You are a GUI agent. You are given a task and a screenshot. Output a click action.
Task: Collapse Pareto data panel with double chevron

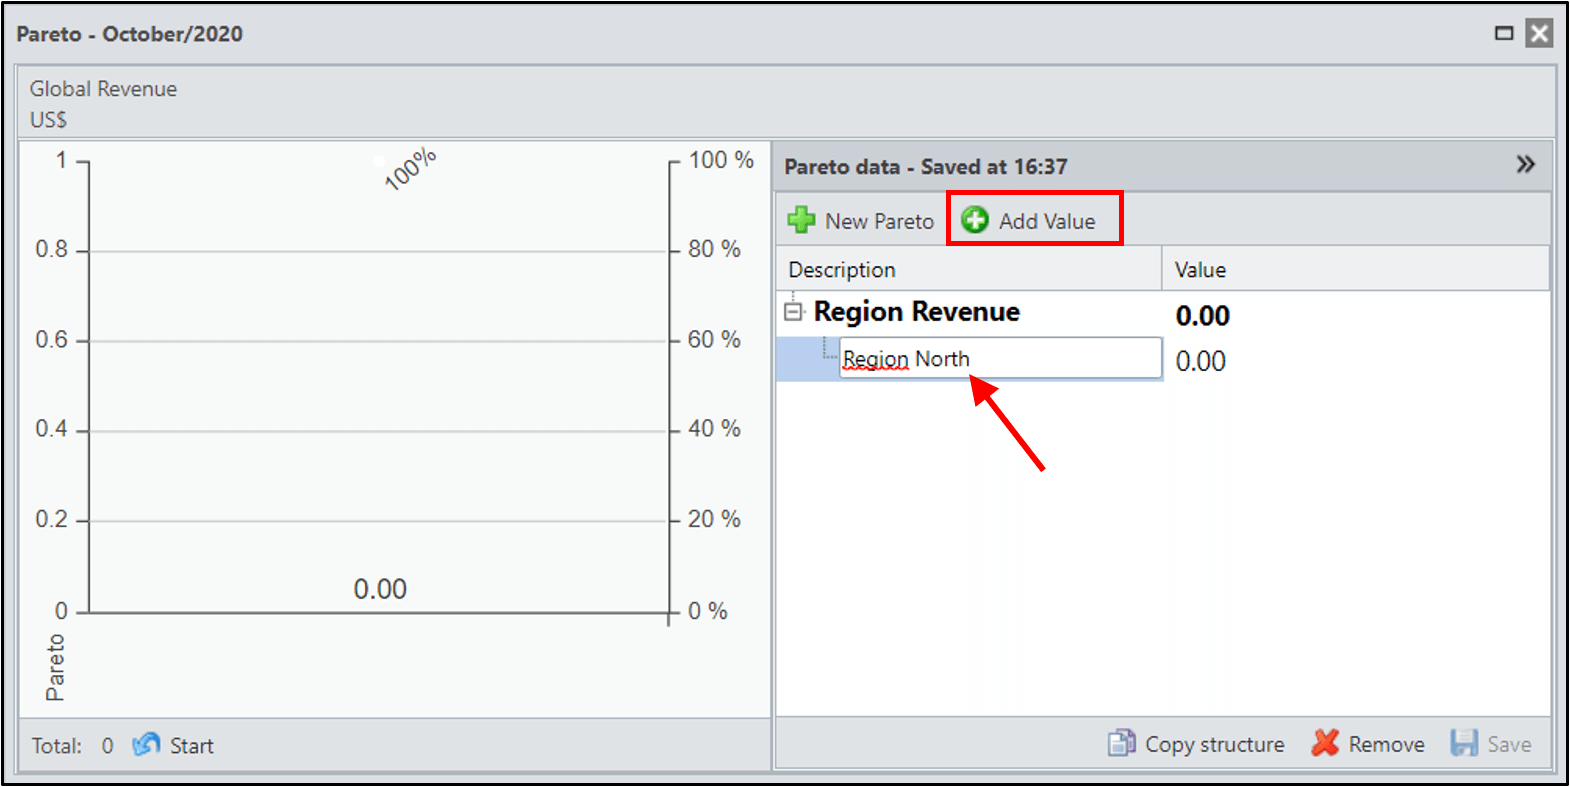(1525, 164)
